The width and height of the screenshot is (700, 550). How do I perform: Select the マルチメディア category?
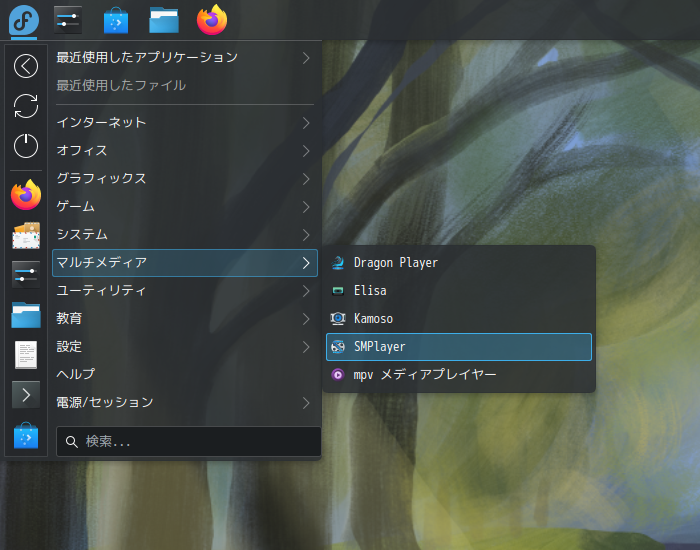(x=185, y=263)
